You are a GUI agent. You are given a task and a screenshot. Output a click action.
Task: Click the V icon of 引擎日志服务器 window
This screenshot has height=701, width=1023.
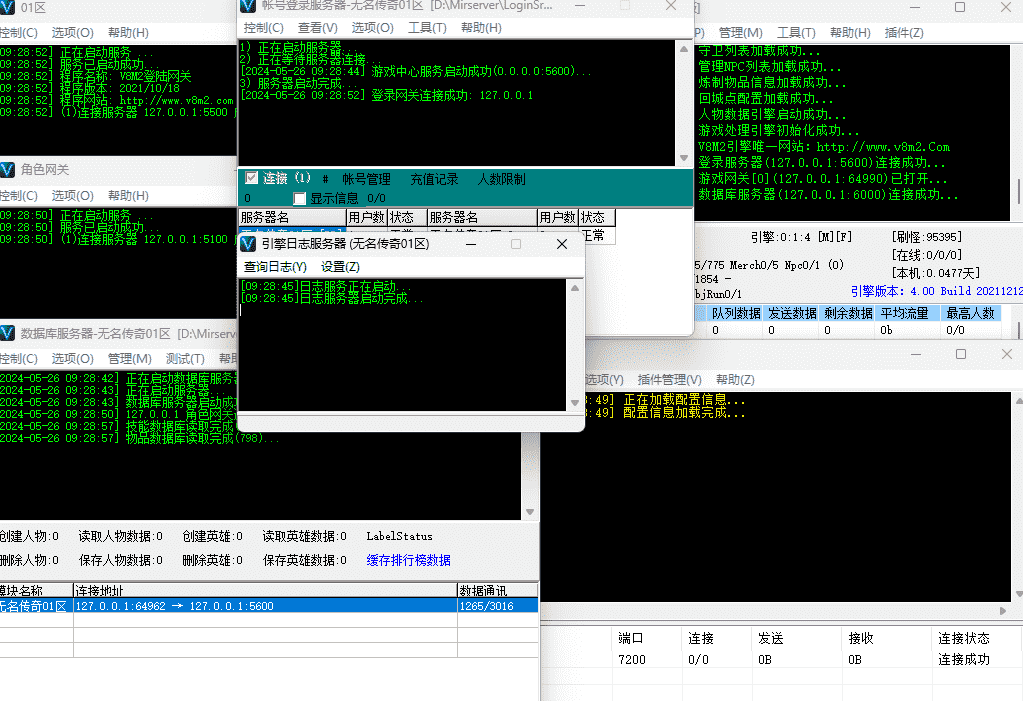(x=248, y=244)
